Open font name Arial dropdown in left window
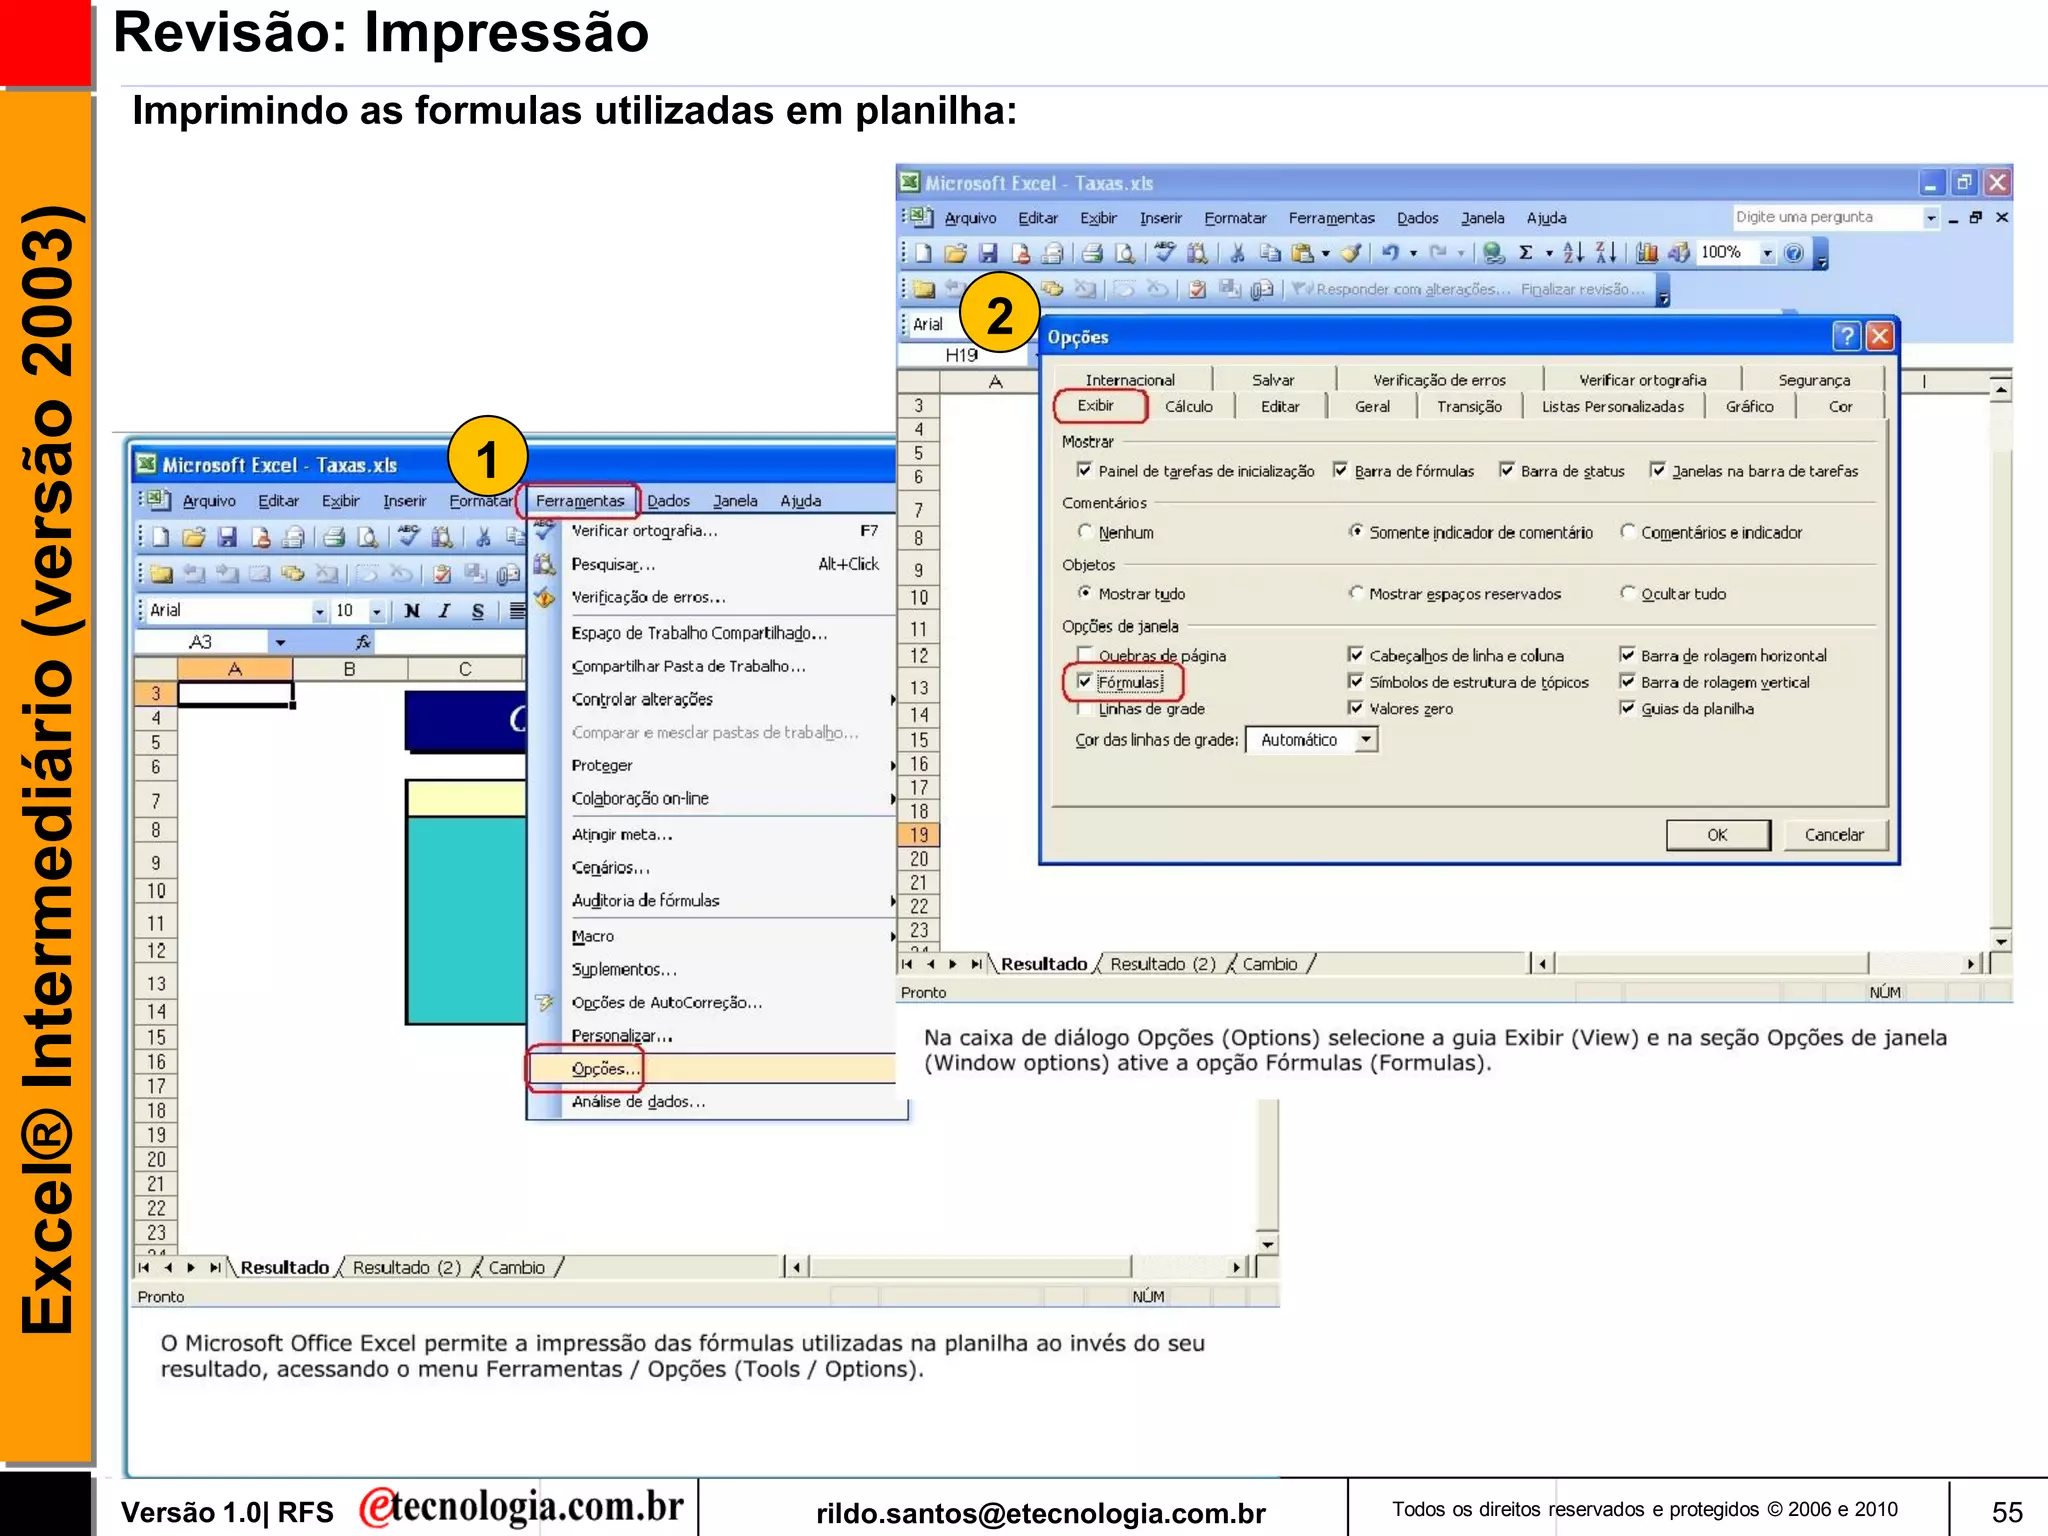 319,611
